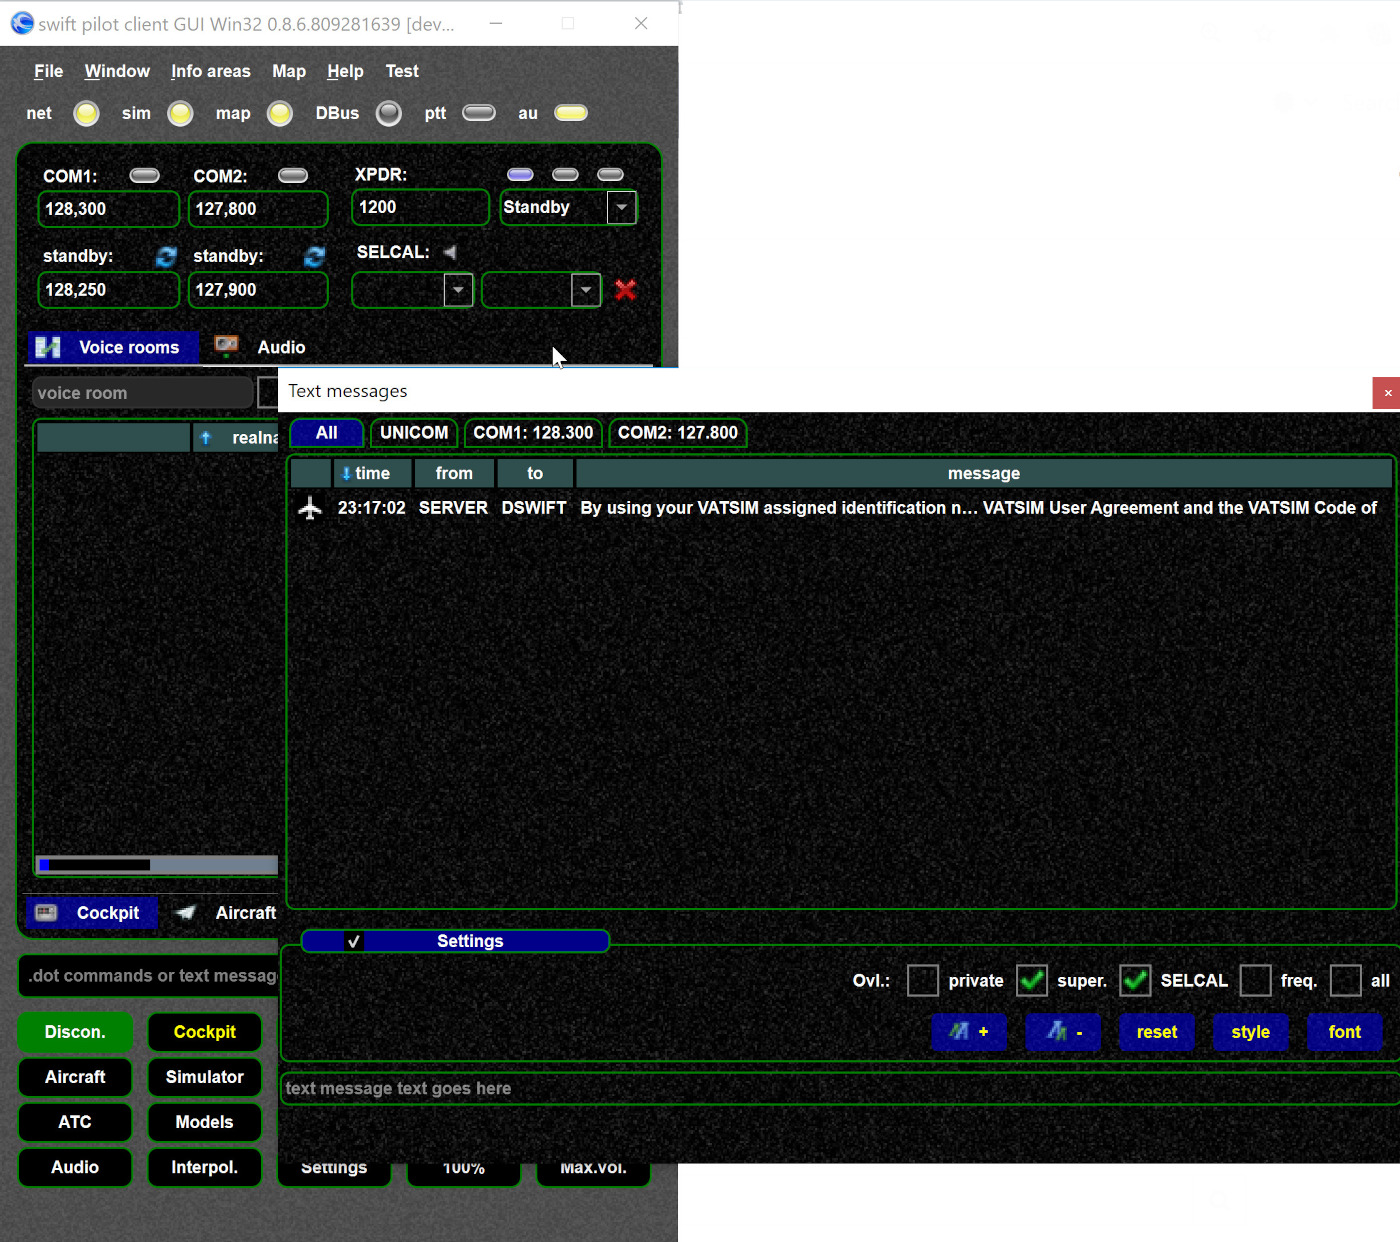This screenshot has height=1242, width=1400.
Task: Clear SELCAL with the red X icon
Action: pos(626,290)
